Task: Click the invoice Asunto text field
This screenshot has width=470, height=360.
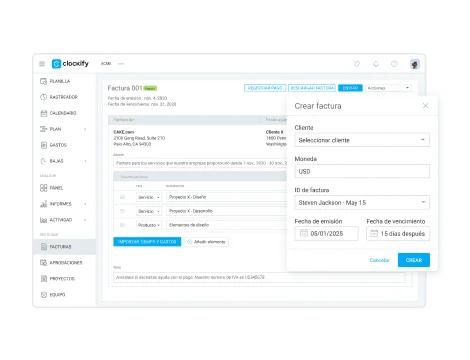Action: [x=200, y=163]
